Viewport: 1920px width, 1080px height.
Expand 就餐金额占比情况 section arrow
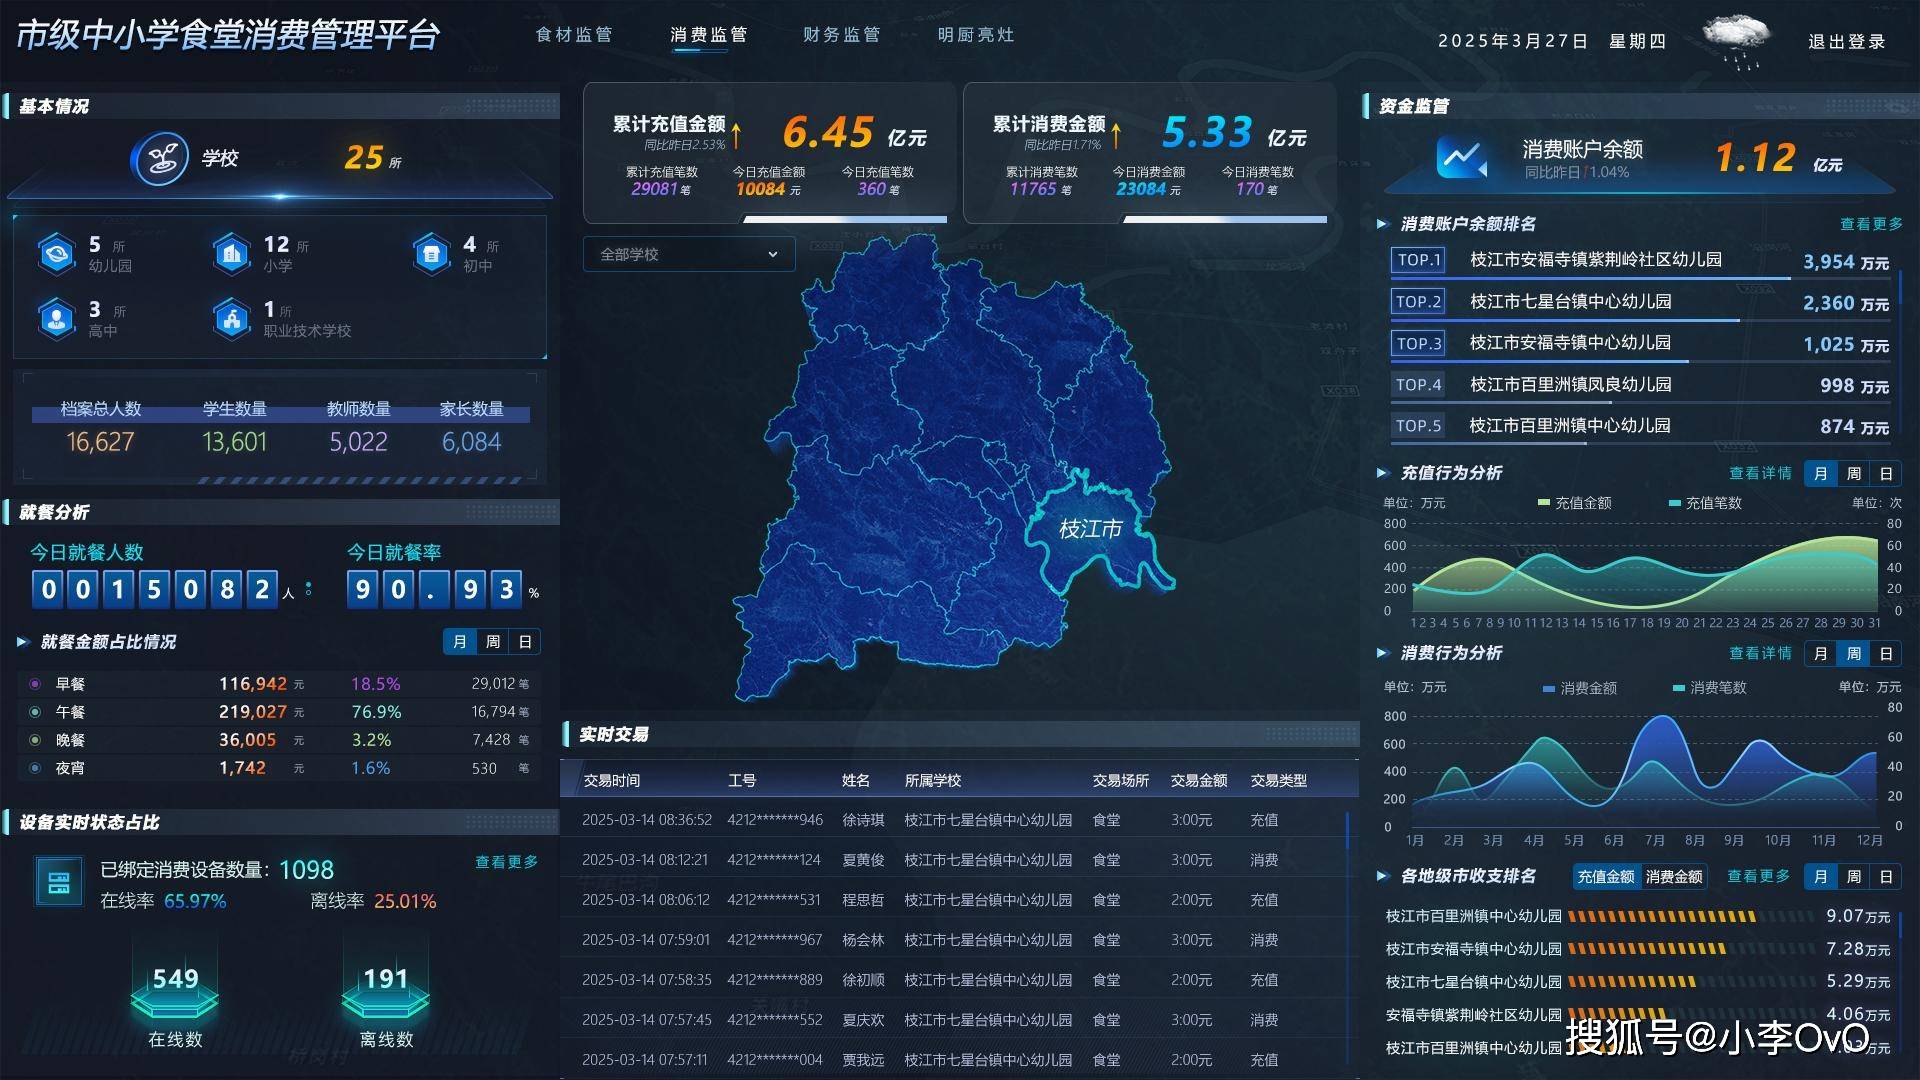tap(23, 642)
